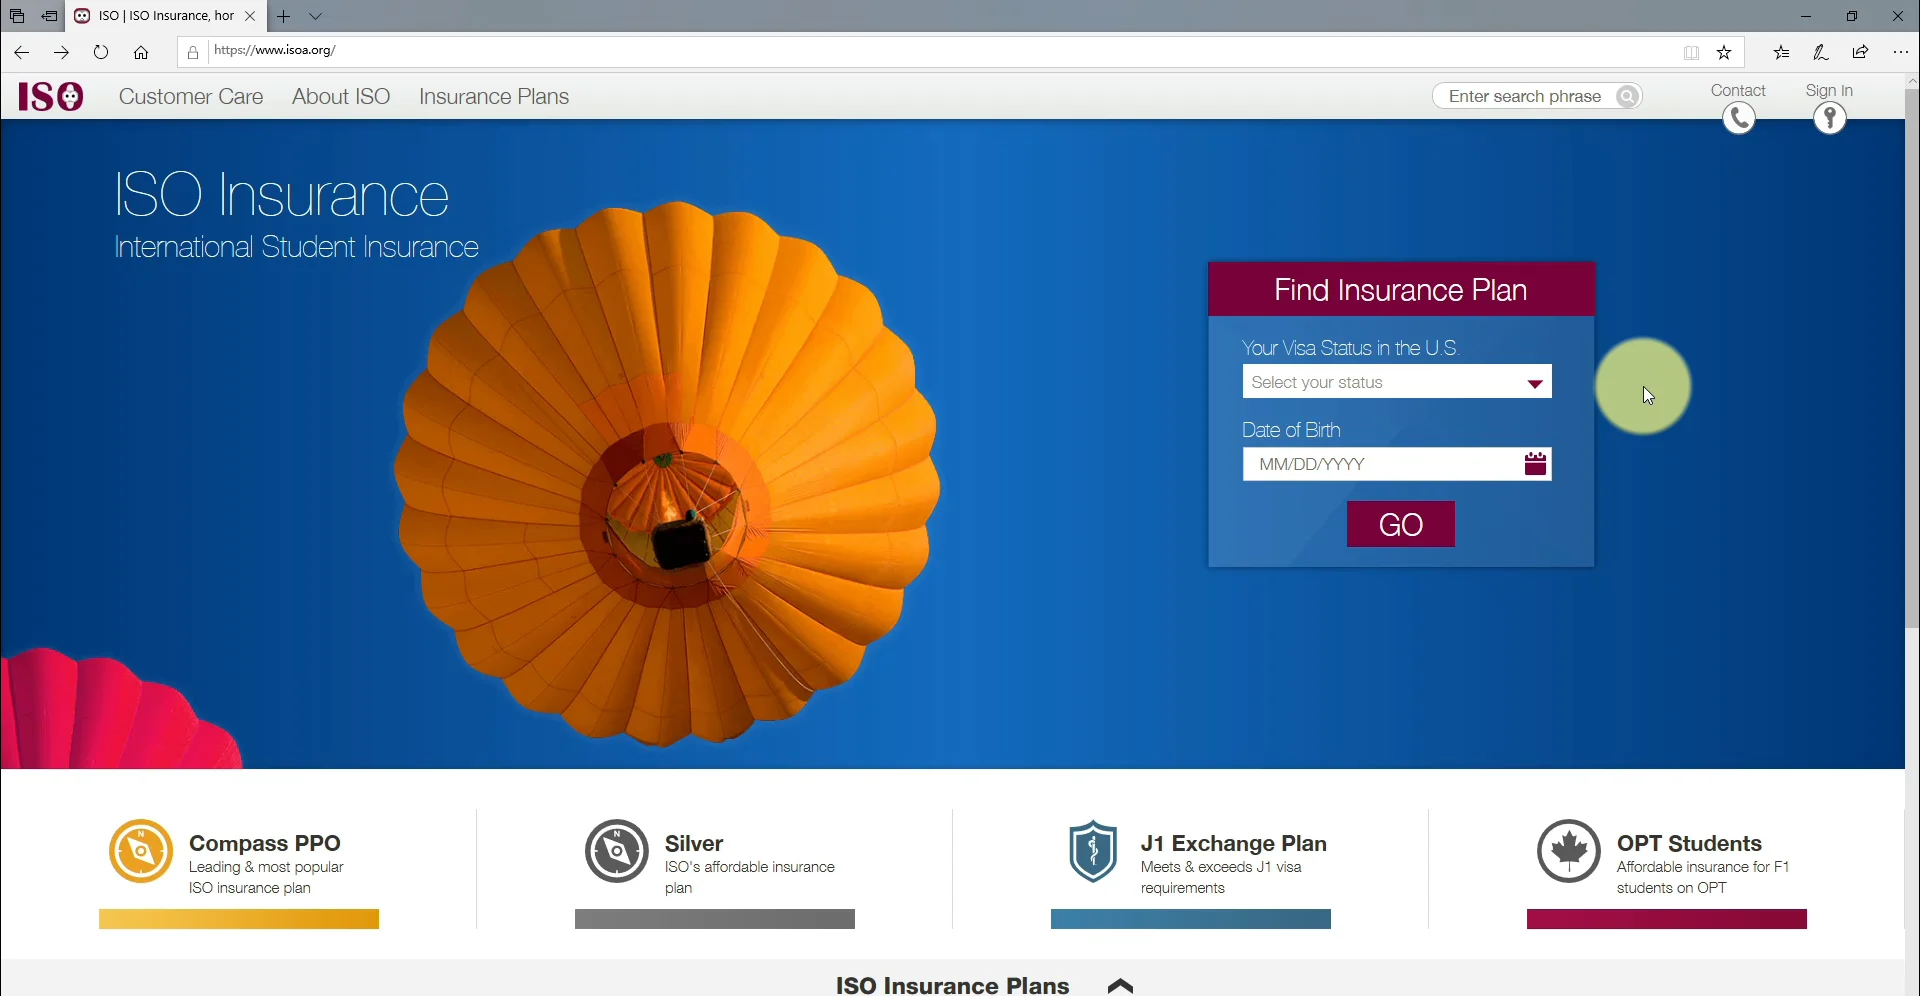Click the GO button

pos(1401,524)
